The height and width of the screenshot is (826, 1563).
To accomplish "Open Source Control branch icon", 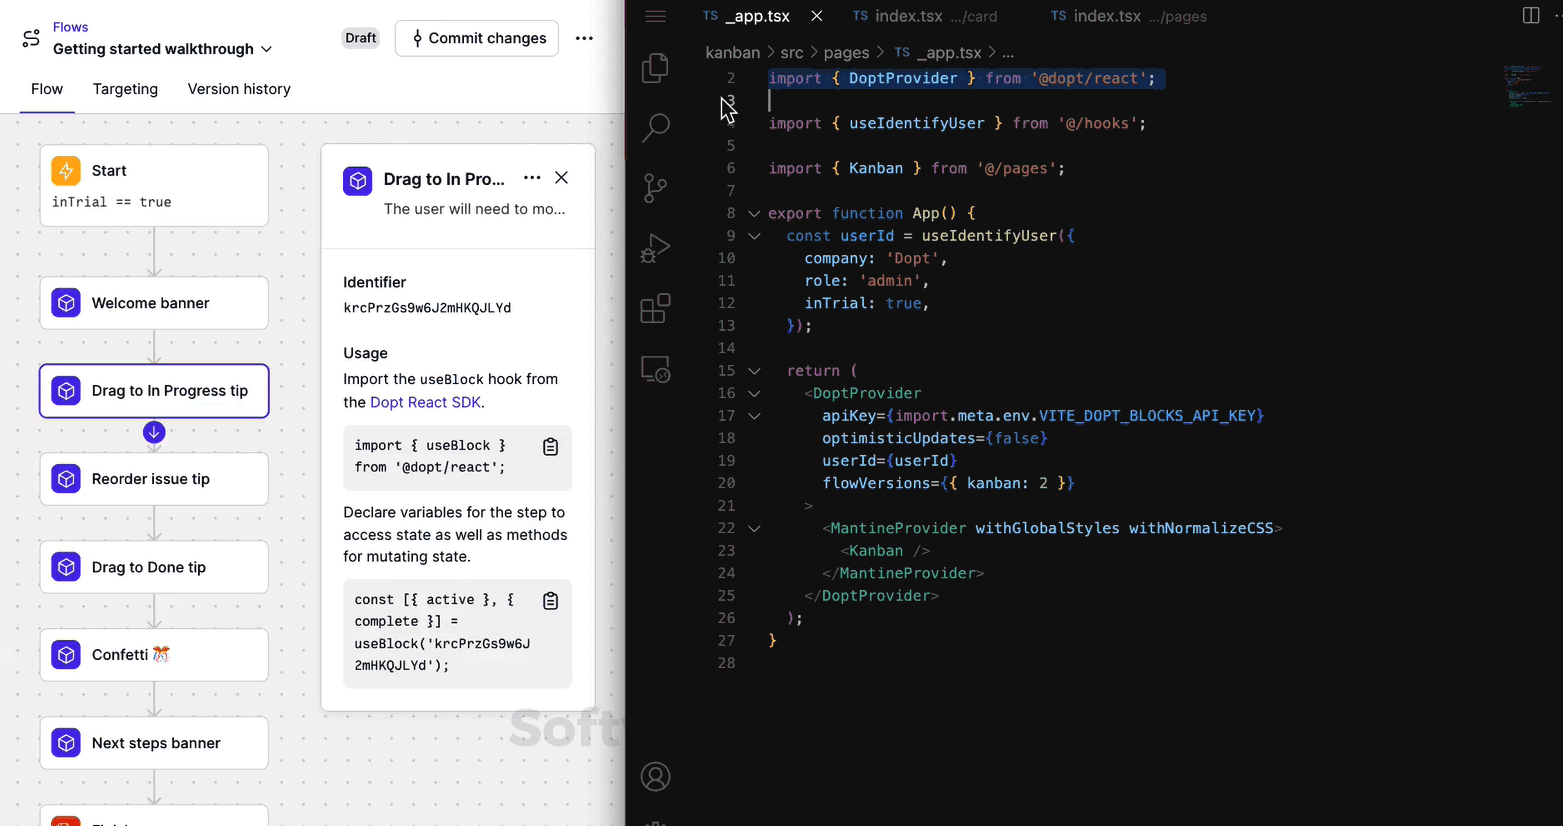I will 655,188.
